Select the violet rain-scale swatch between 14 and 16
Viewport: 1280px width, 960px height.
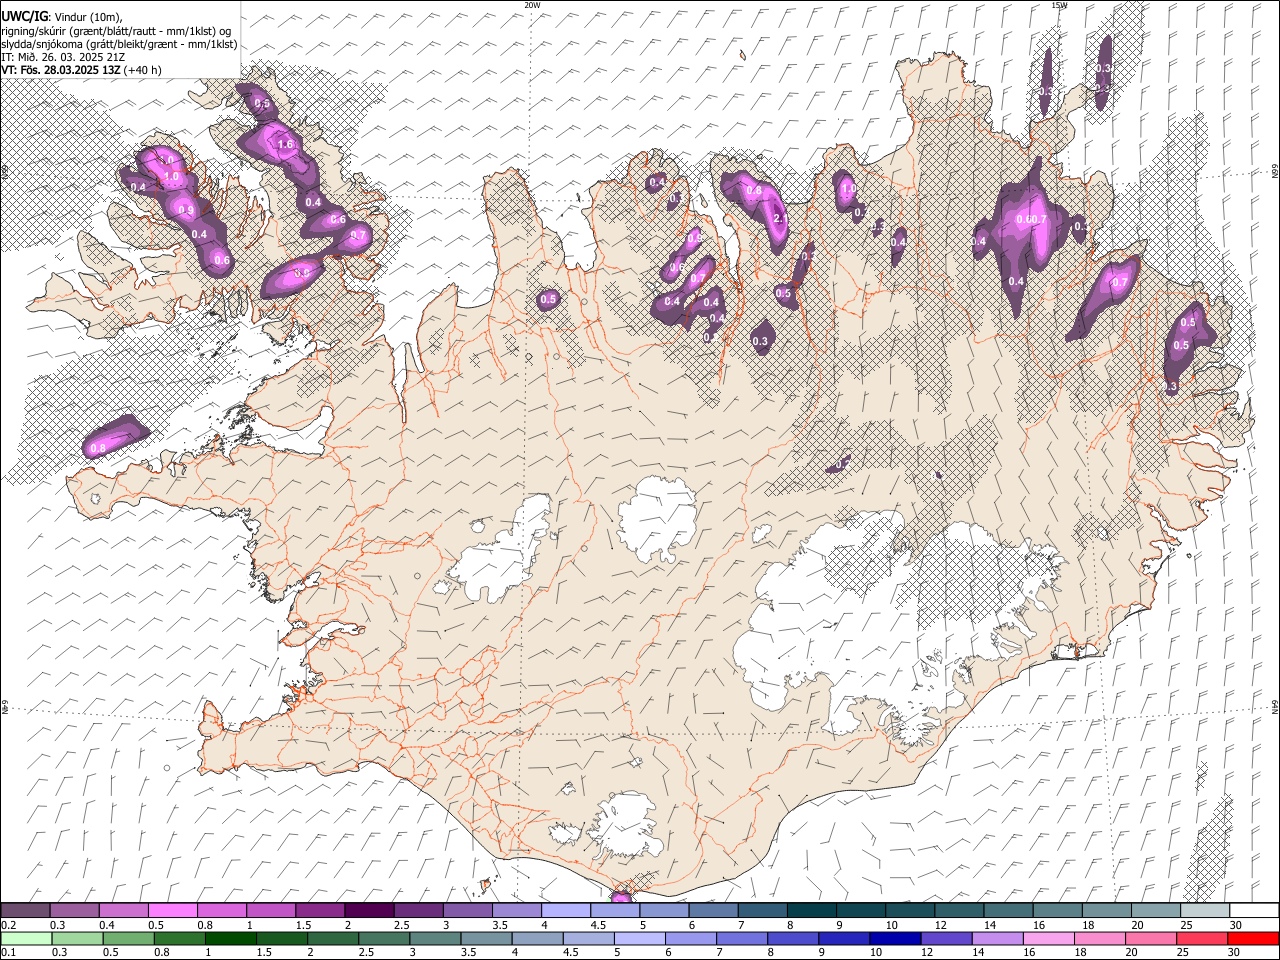coord(997,939)
